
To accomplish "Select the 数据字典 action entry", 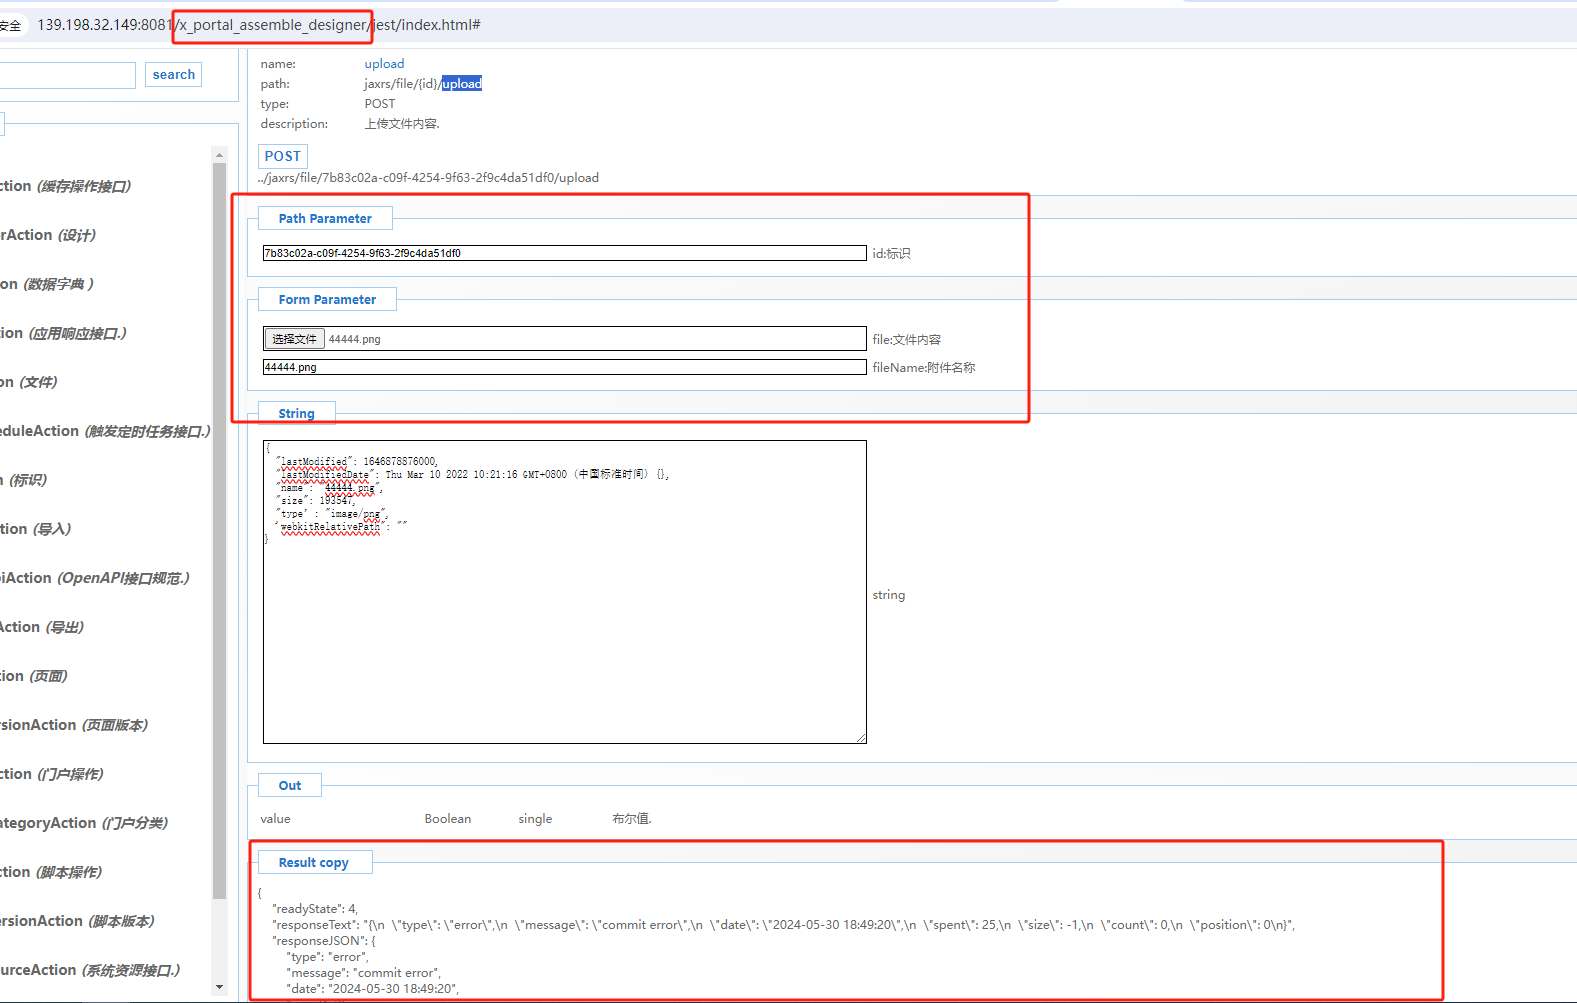I will 47,284.
